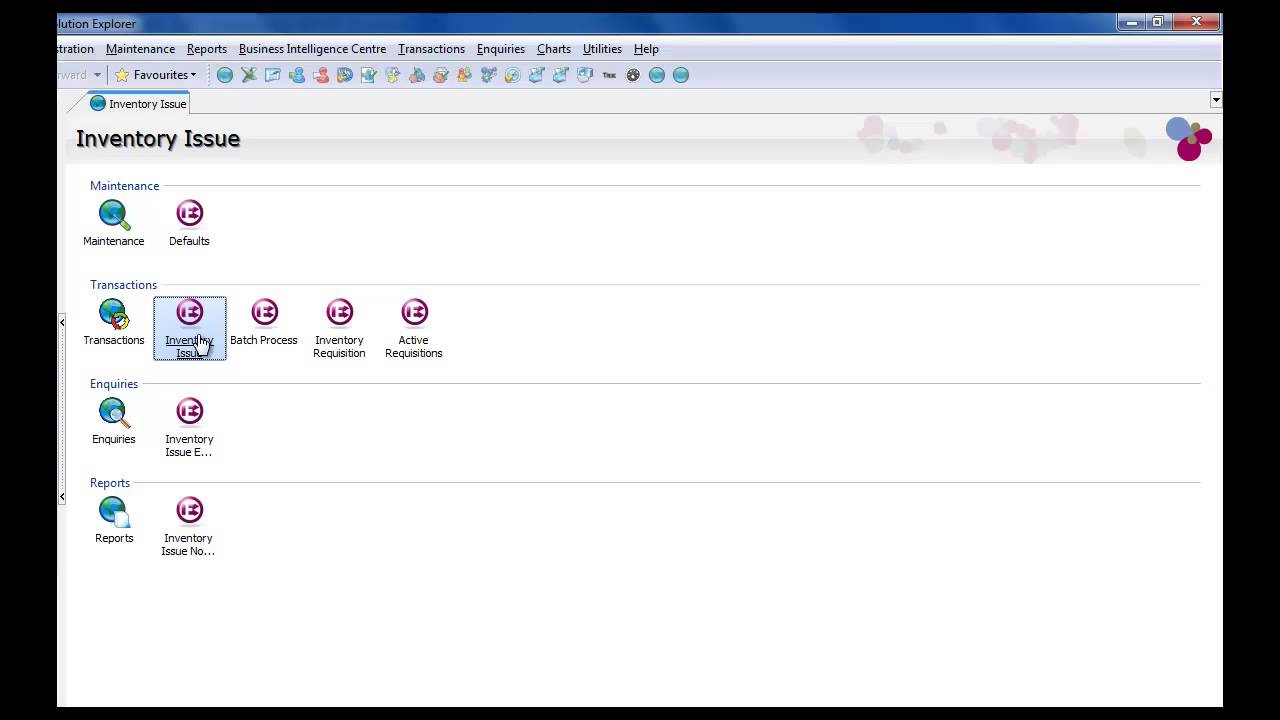Open the Transactions menu in the menu bar
Image resolution: width=1280 pixels, height=720 pixels.
tap(431, 49)
